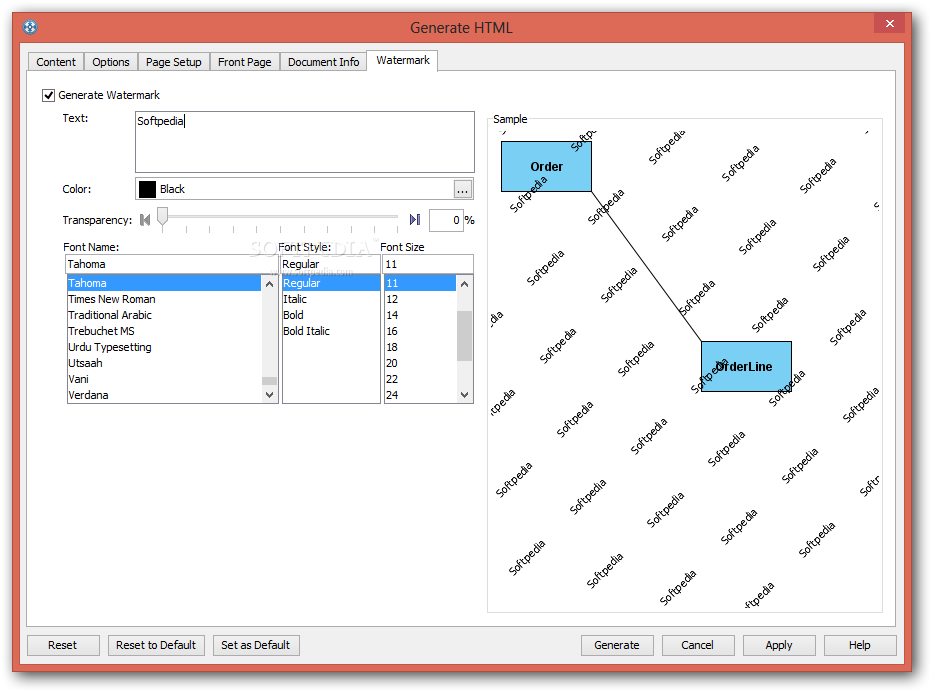The width and height of the screenshot is (932, 692).
Task: Select font size 11 in list
Action: click(420, 283)
